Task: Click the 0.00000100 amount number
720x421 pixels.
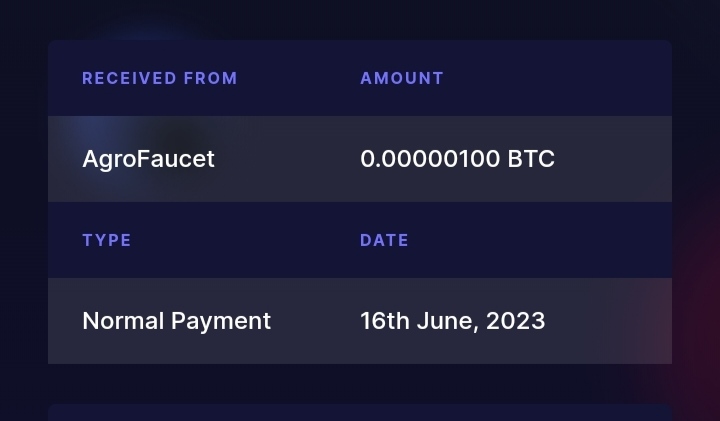Action: pyautogui.click(x=430, y=159)
